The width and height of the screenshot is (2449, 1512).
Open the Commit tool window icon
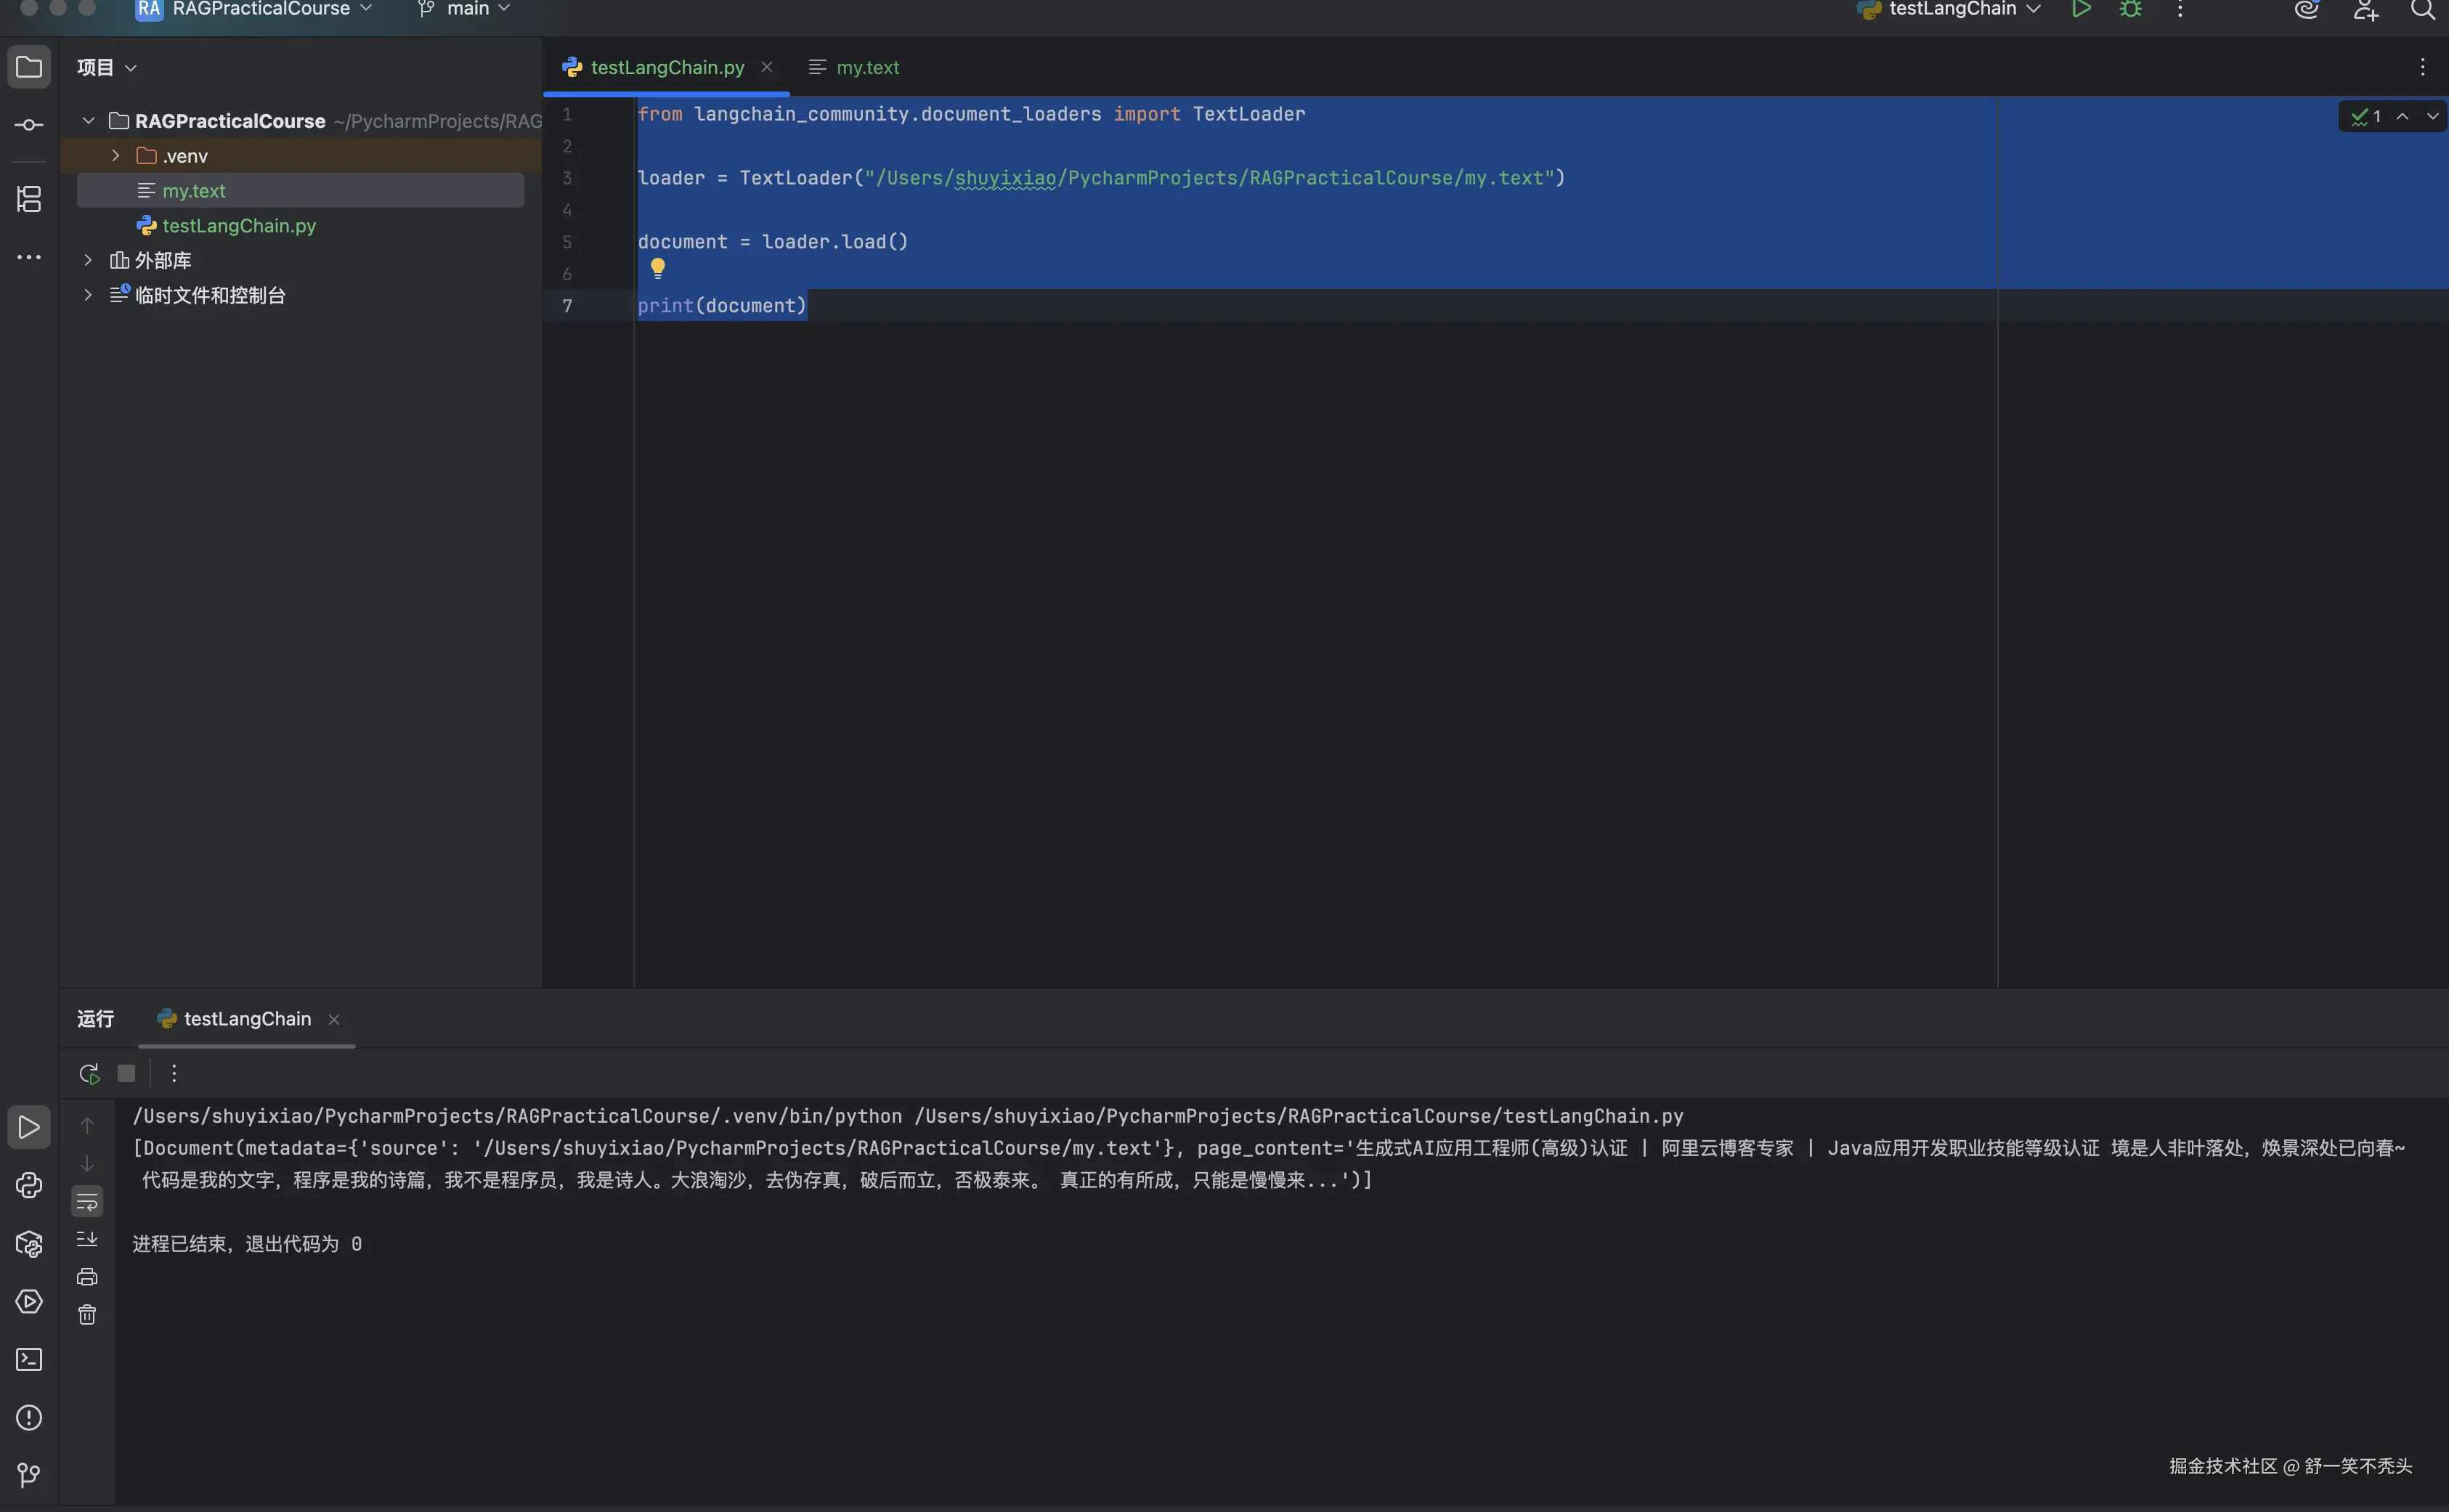pyautogui.click(x=29, y=125)
